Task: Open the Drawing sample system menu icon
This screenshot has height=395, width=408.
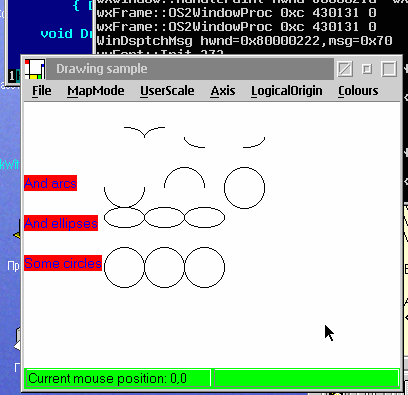Action: (35, 69)
